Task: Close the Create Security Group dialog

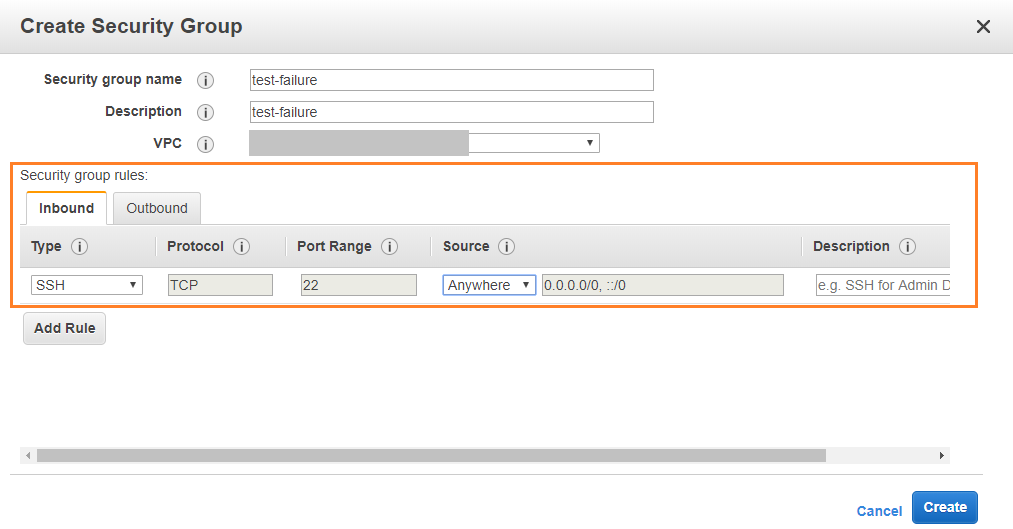Action: (x=983, y=27)
